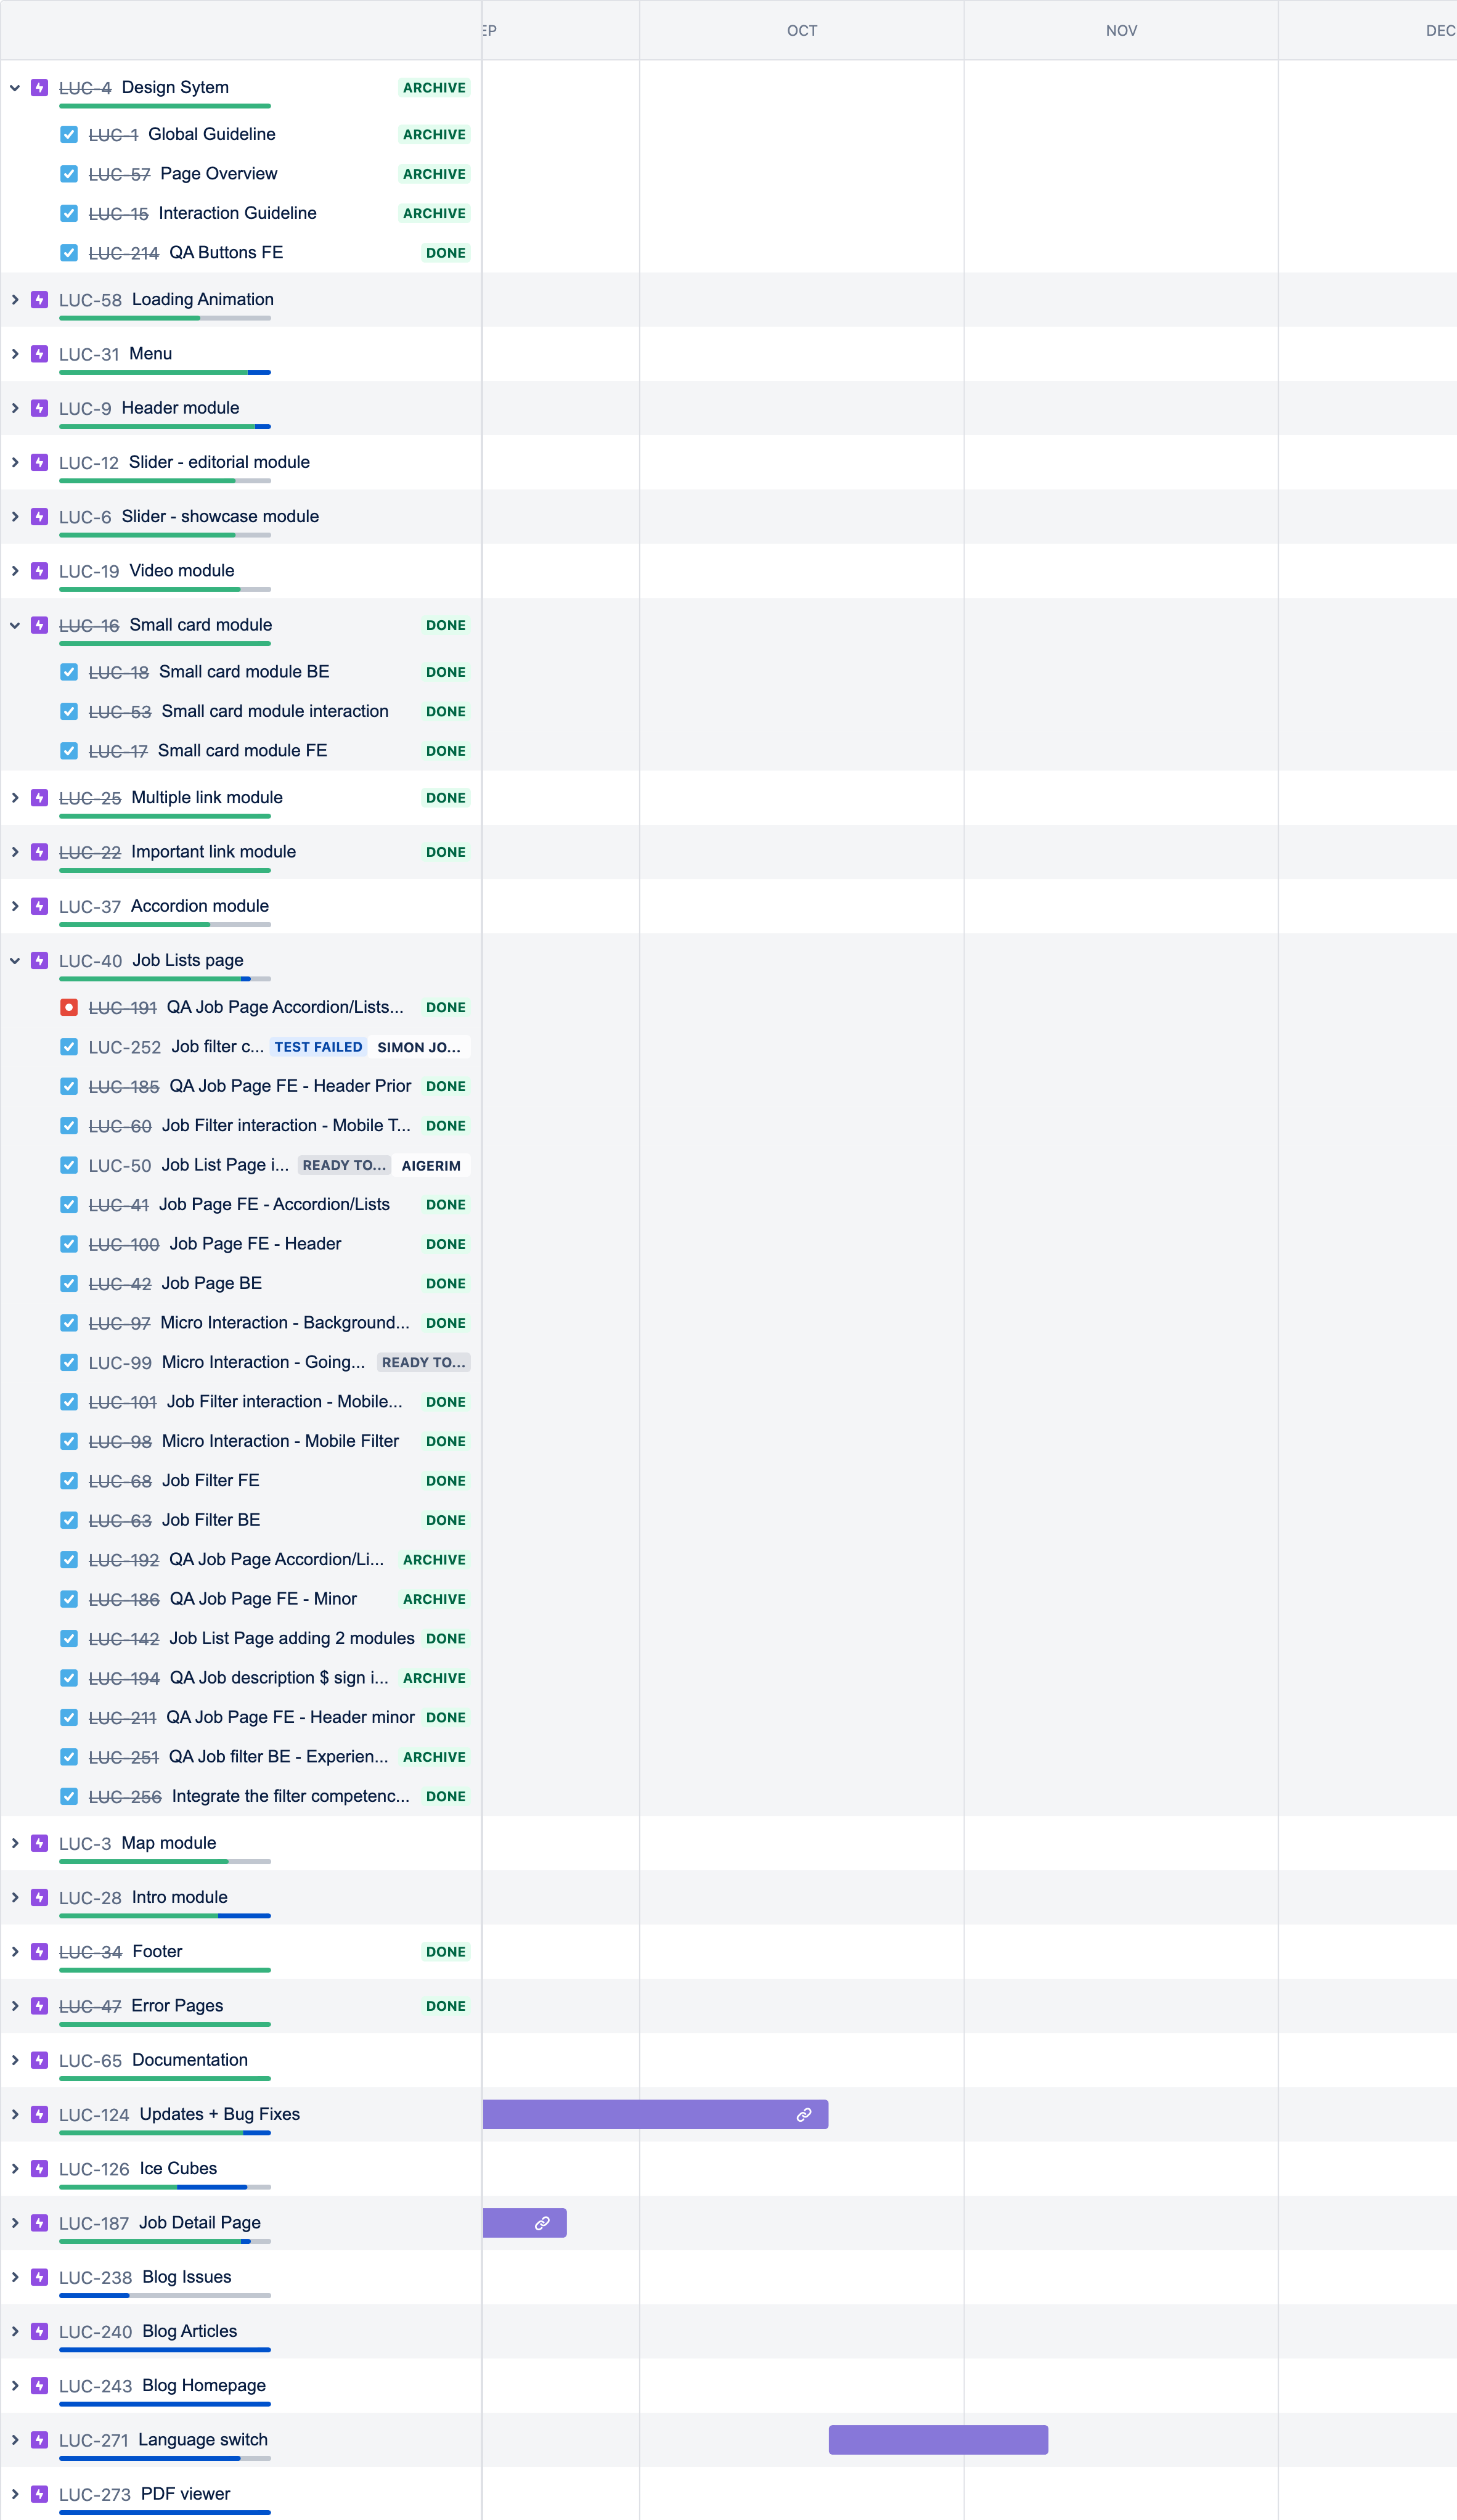Click the epic icon for LUC-273 PDF viewer
Screen dimensions: 1457x2520
pos(40,2494)
